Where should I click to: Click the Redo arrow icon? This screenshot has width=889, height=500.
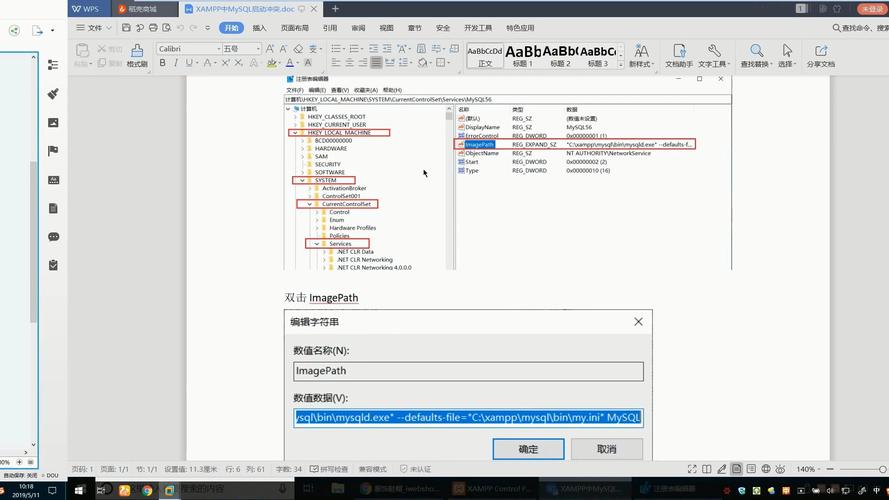tap(193, 28)
